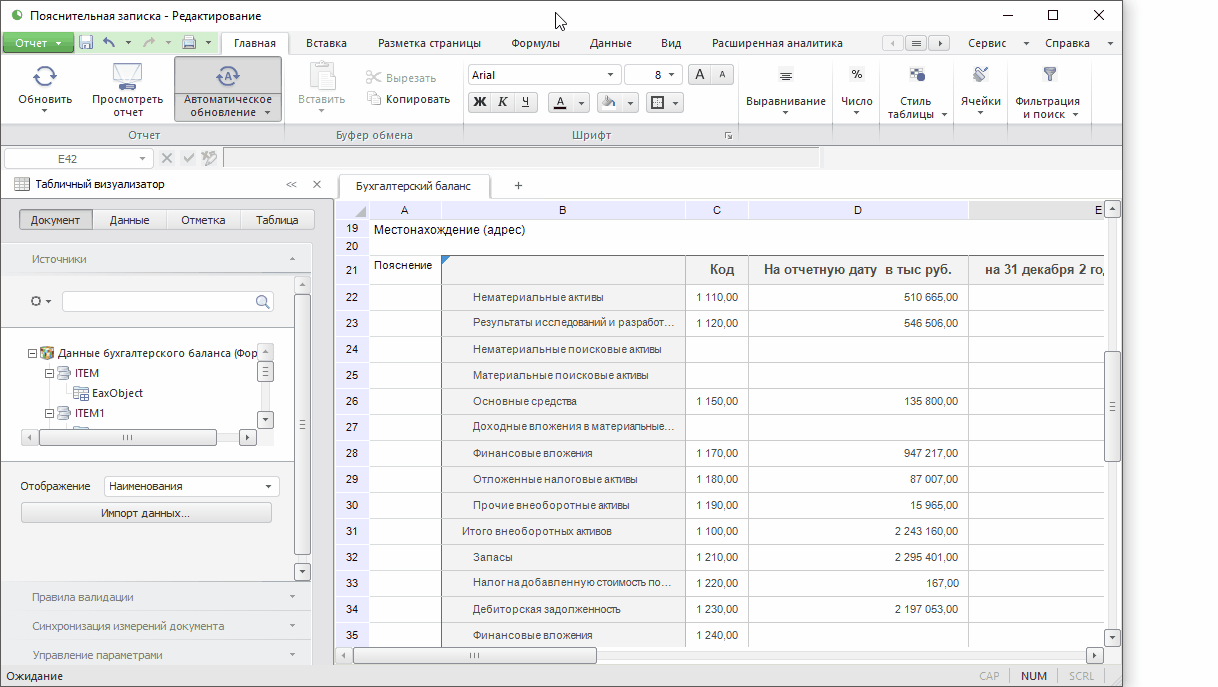Open Стиль таблицы gallery
The height and width of the screenshot is (687, 1218).
[x=916, y=90]
